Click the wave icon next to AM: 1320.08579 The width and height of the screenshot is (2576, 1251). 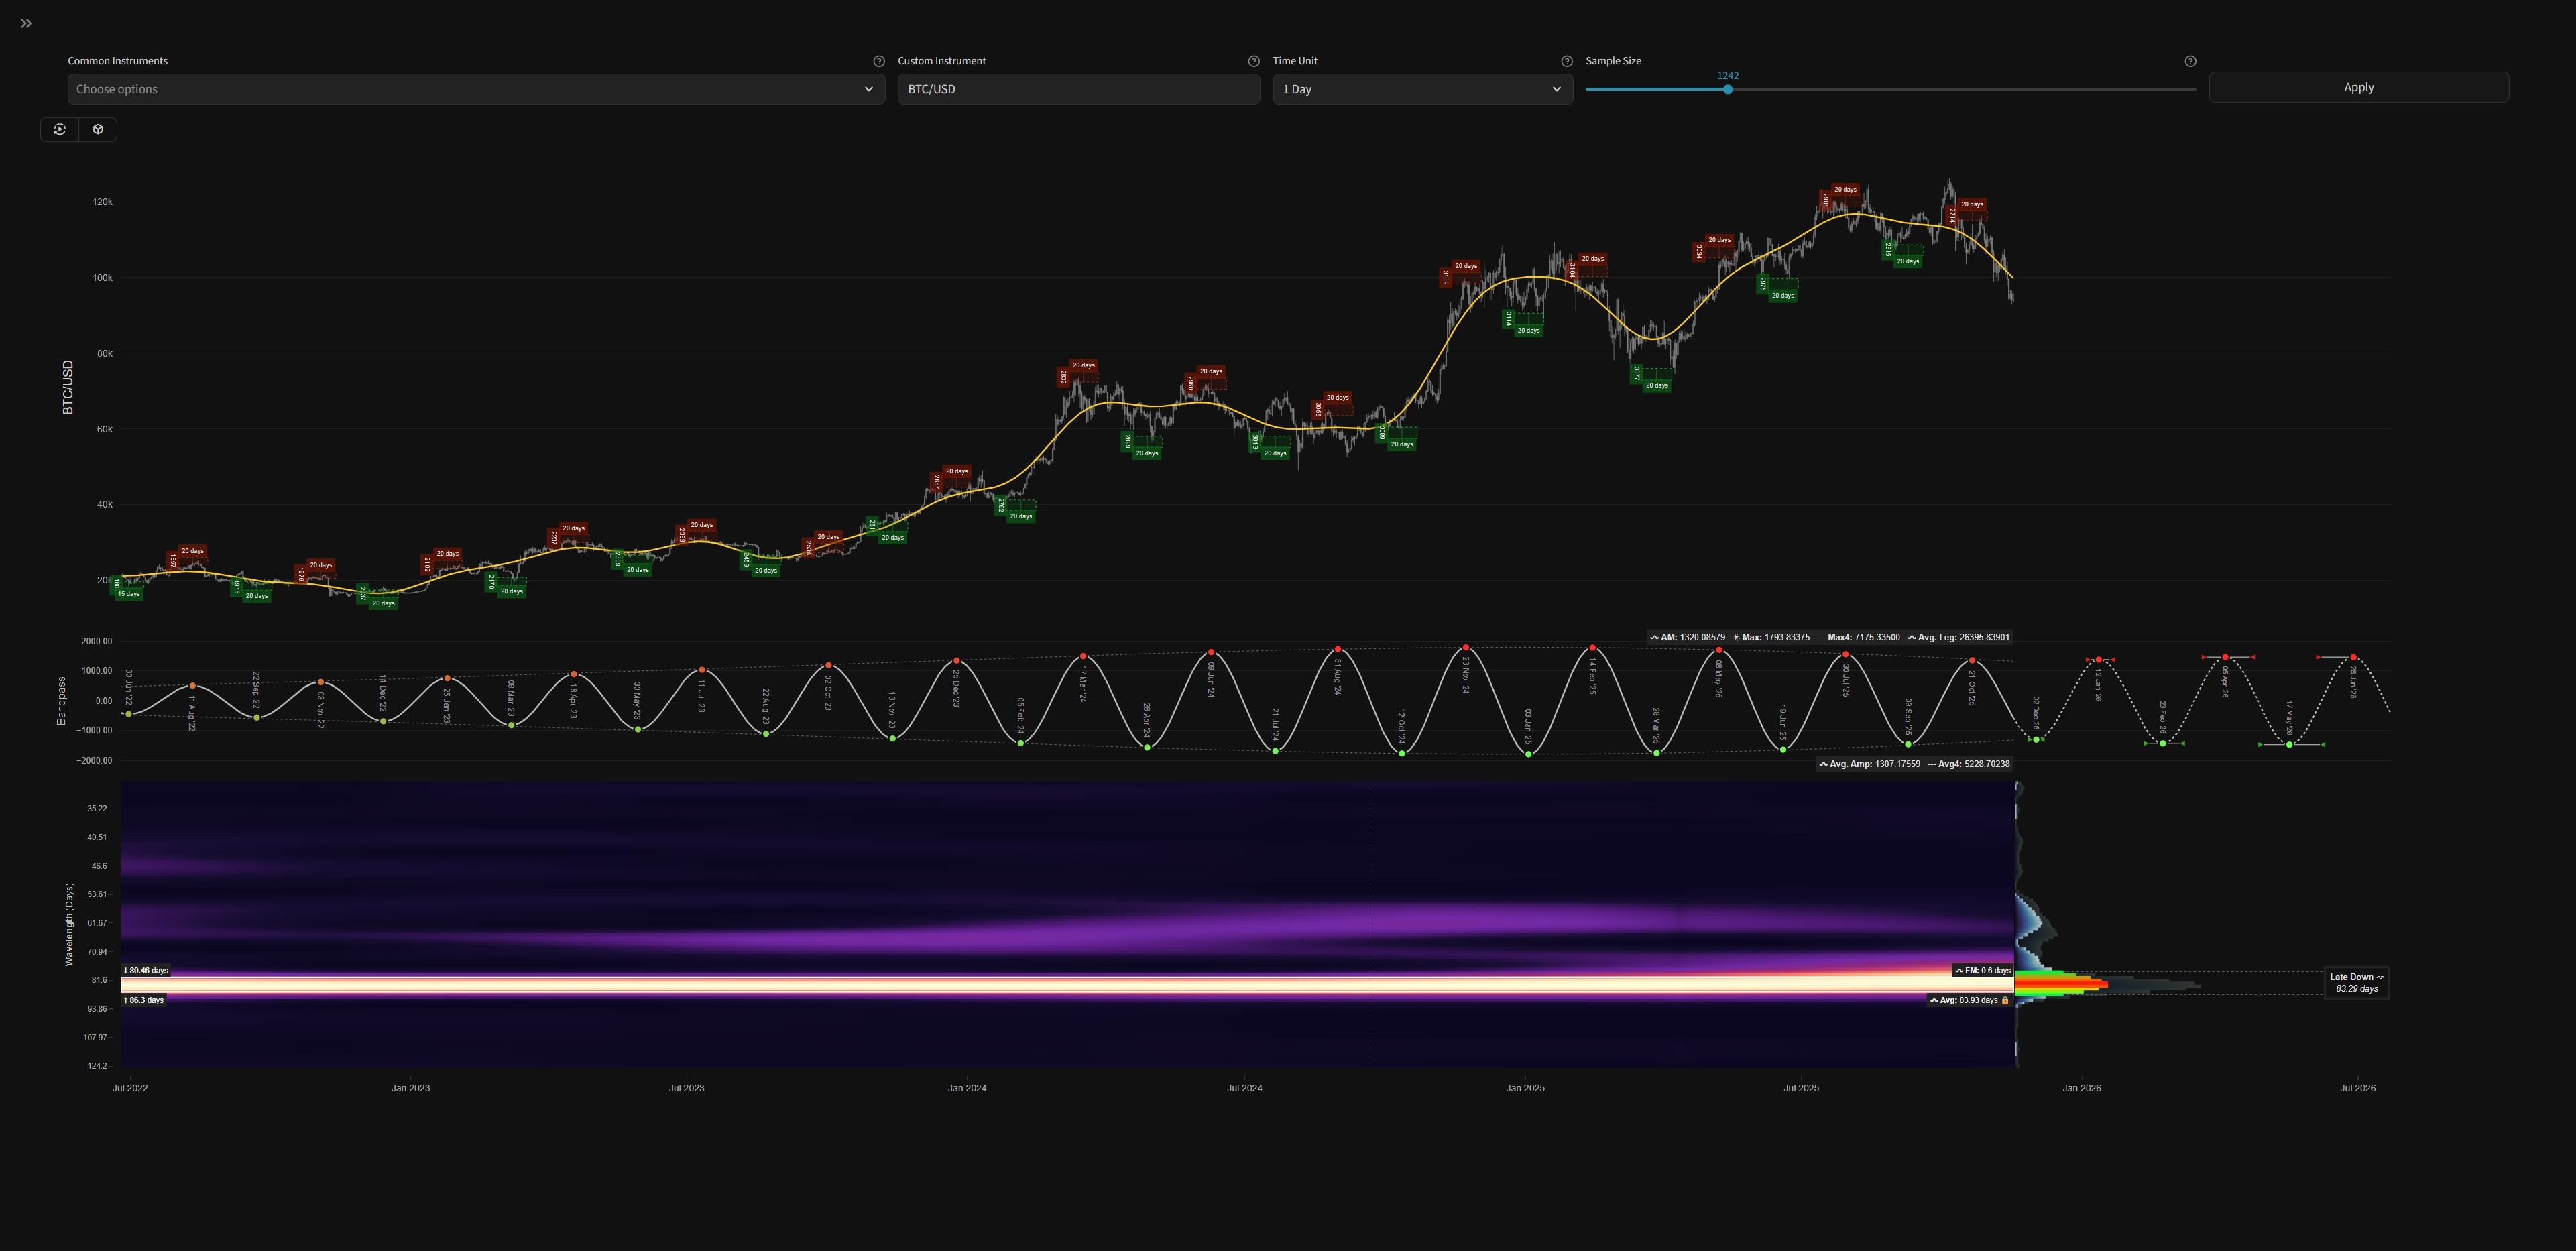coord(1655,637)
